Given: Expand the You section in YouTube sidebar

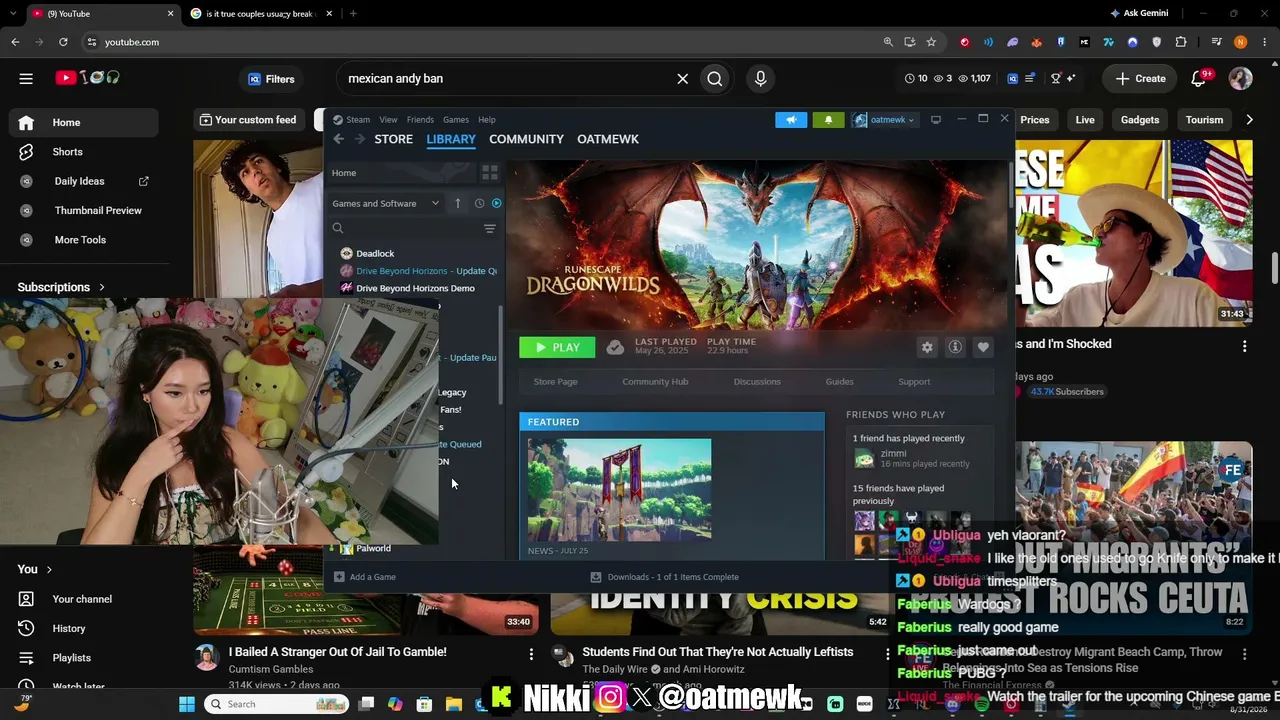Looking at the screenshot, I should (35, 569).
